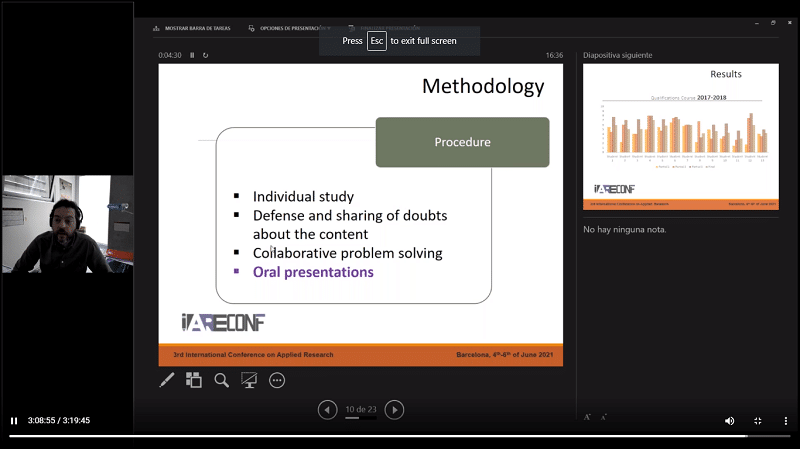Image resolution: width=800 pixels, height=449 pixels.
Task: Click the next slide Results thumbnail
Action: [681, 138]
